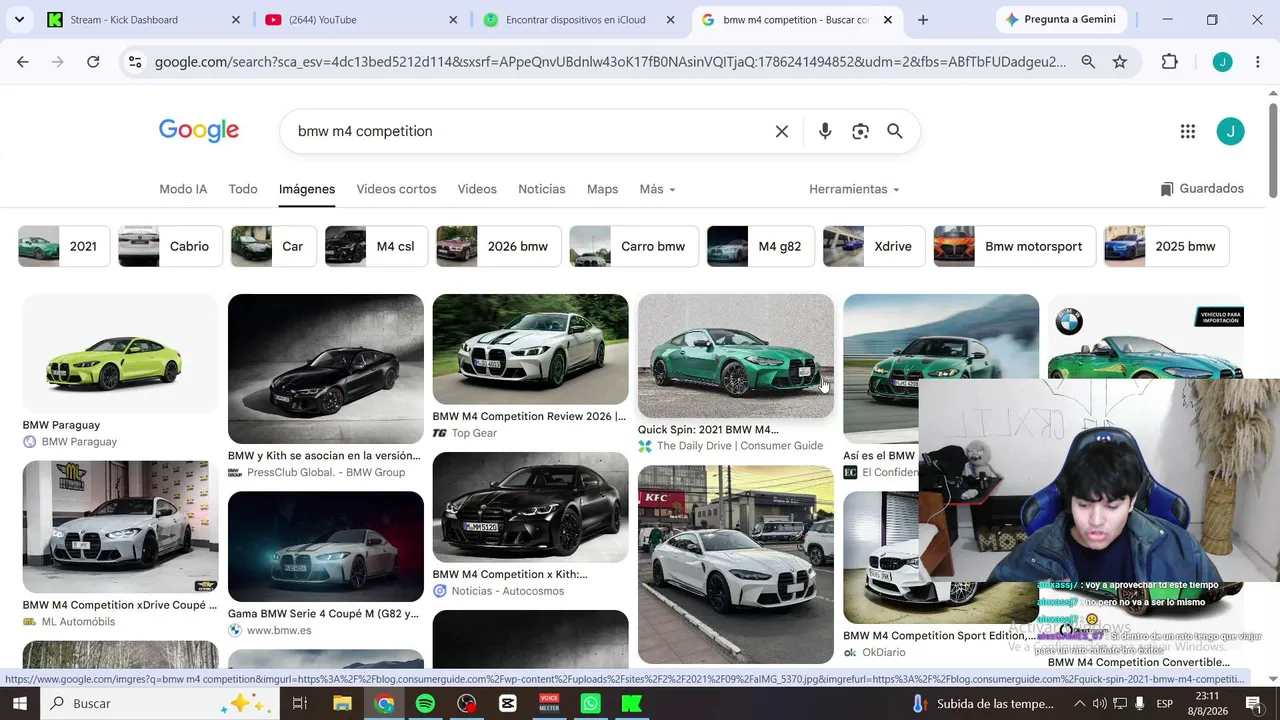Start voice search with the microphone icon
The image size is (1280, 720).
pyautogui.click(x=825, y=131)
